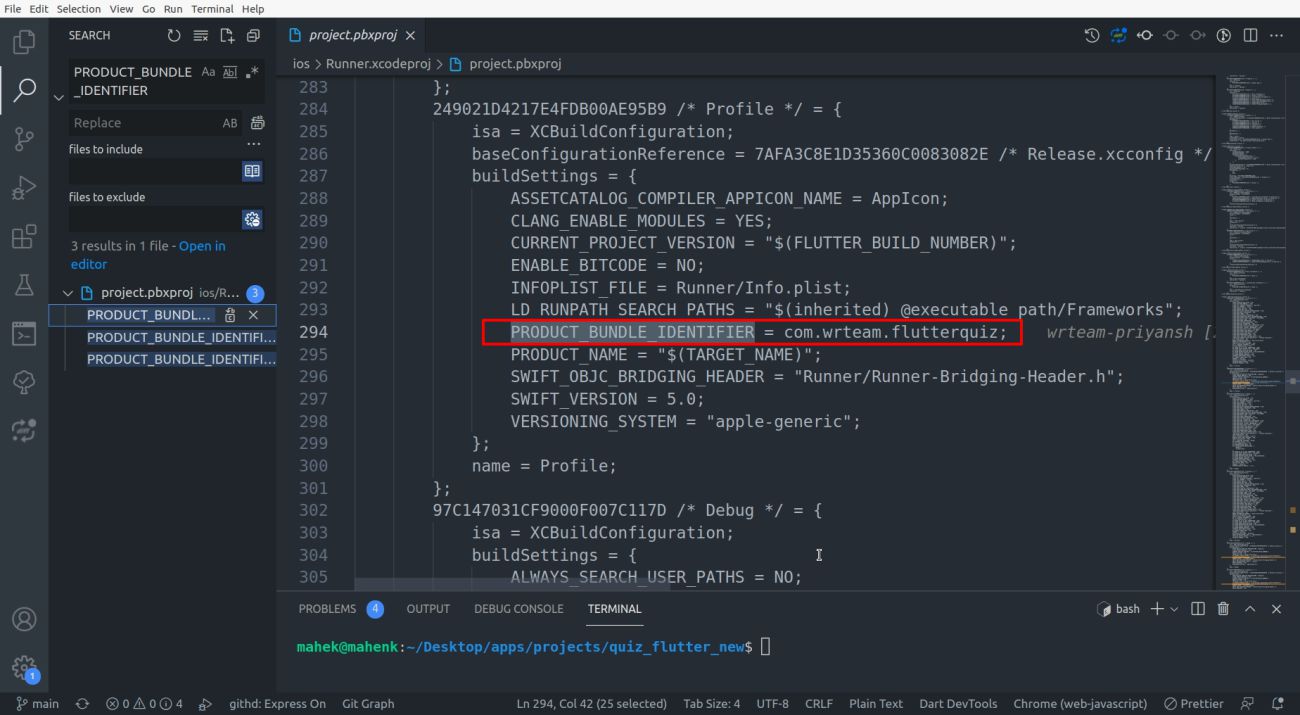1300x715 pixels.
Task: Open the new terminal launch profile dropdown
Action: pyautogui.click(x=1174, y=609)
